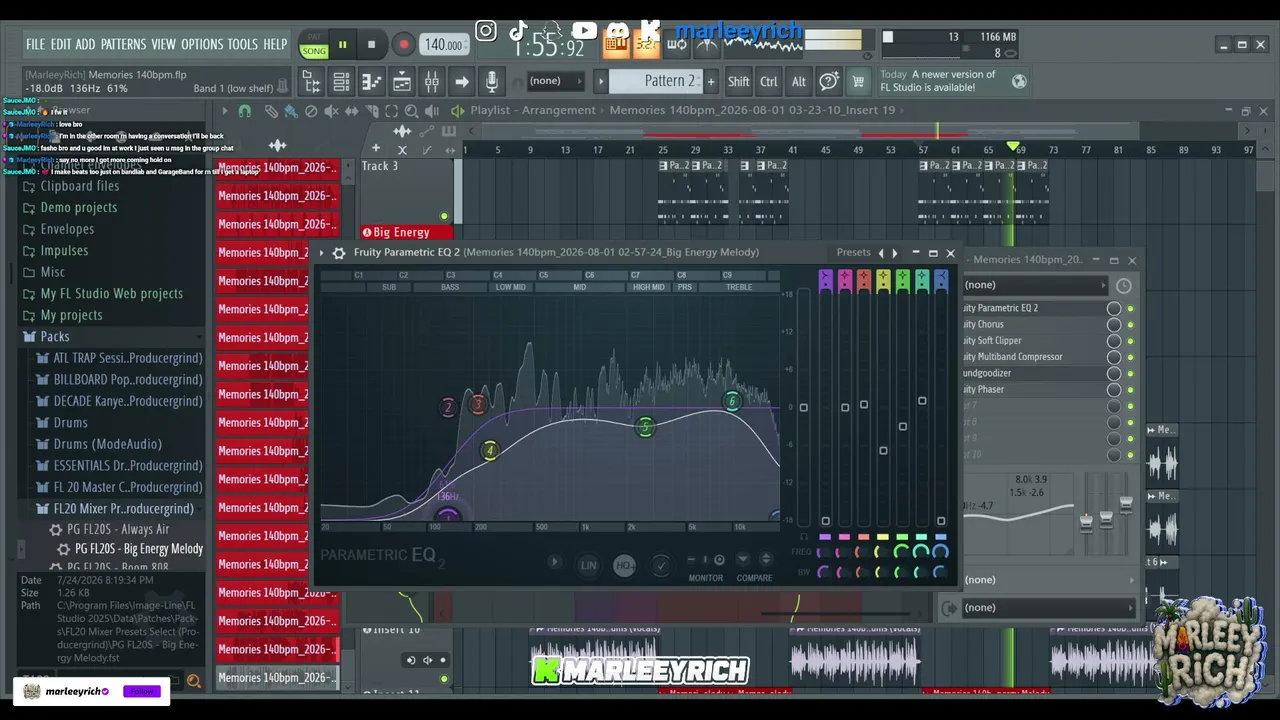Go to the next EQ preset arrow
This screenshot has width=1280, height=720.
894,253
